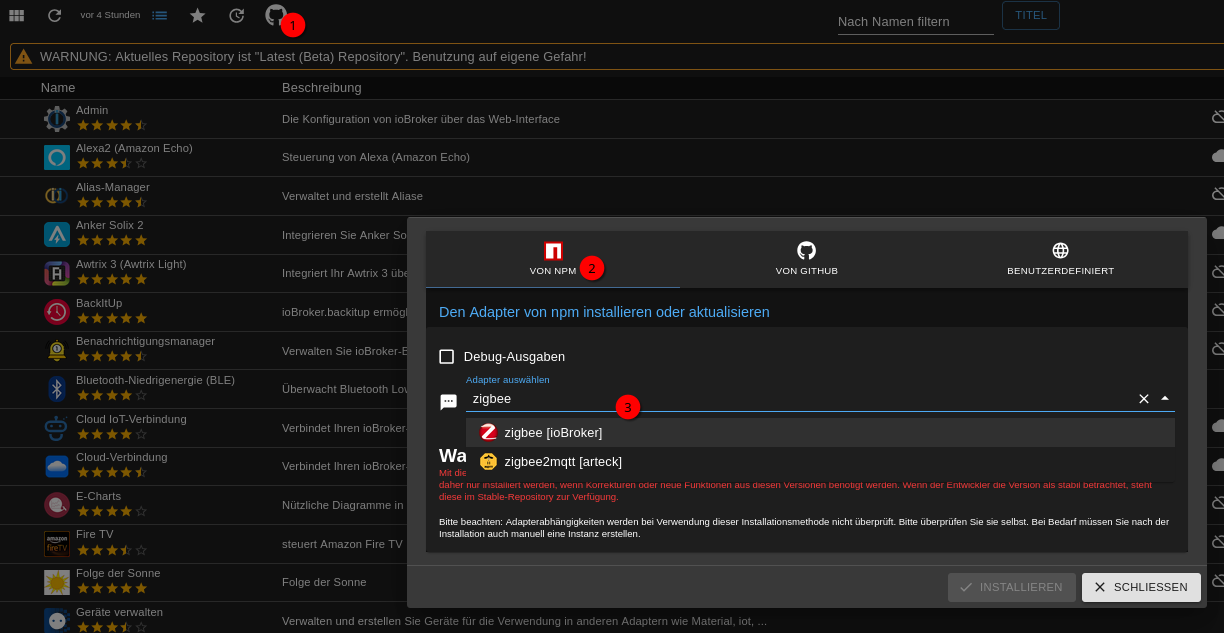Sort by Name column header
This screenshot has height=633, width=1224.
point(58,88)
